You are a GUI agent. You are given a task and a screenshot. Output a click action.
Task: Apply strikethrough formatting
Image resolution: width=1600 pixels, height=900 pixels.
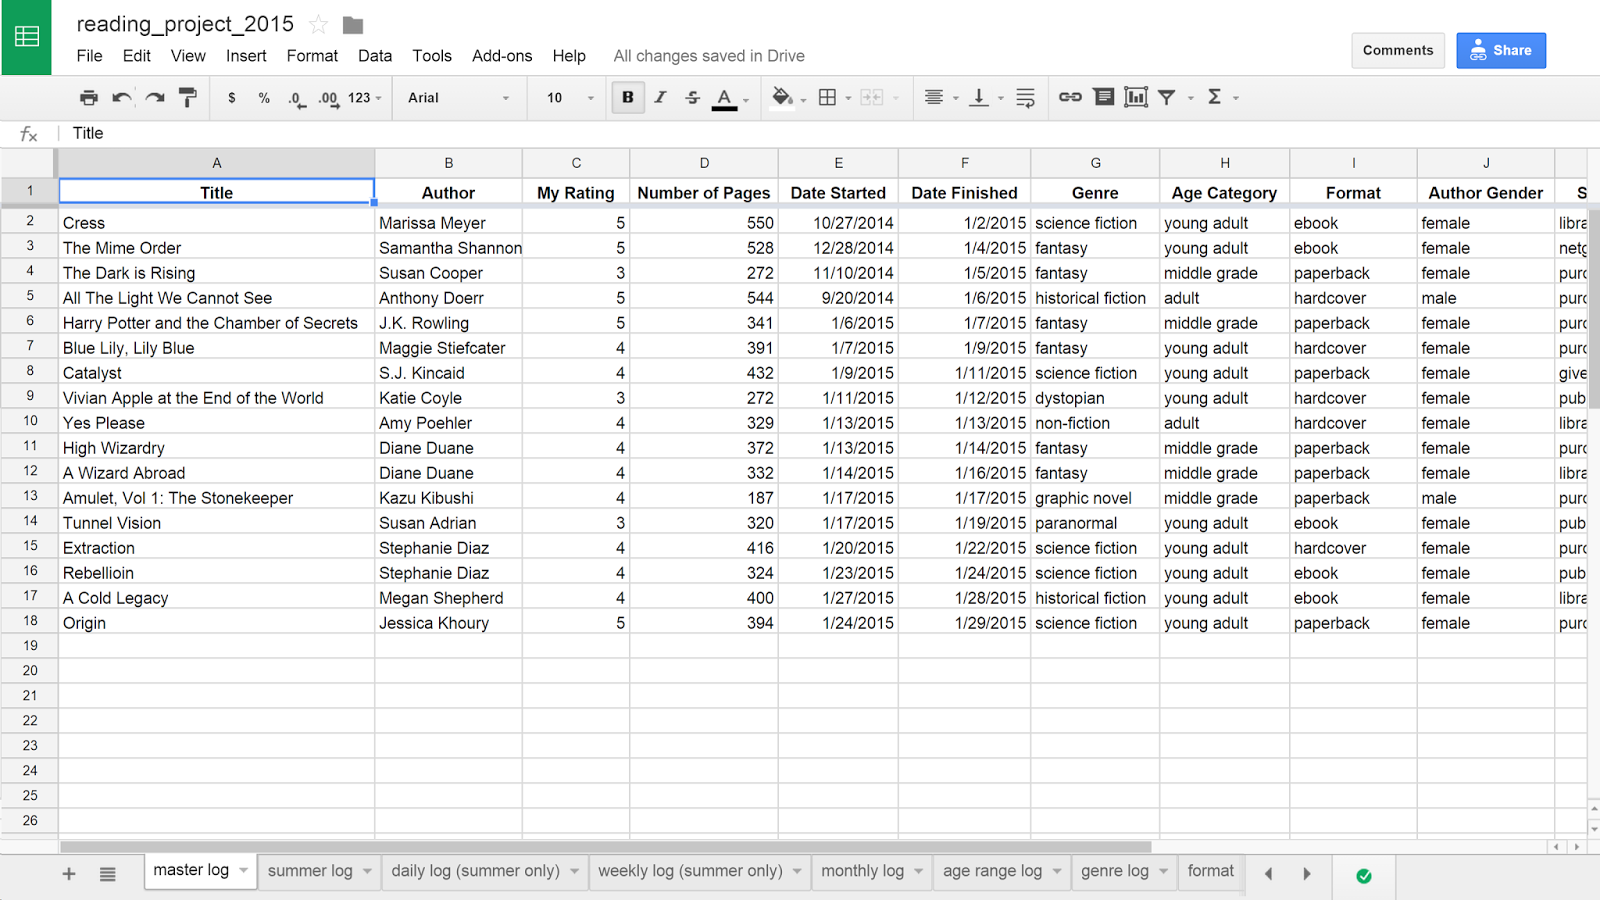692,97
